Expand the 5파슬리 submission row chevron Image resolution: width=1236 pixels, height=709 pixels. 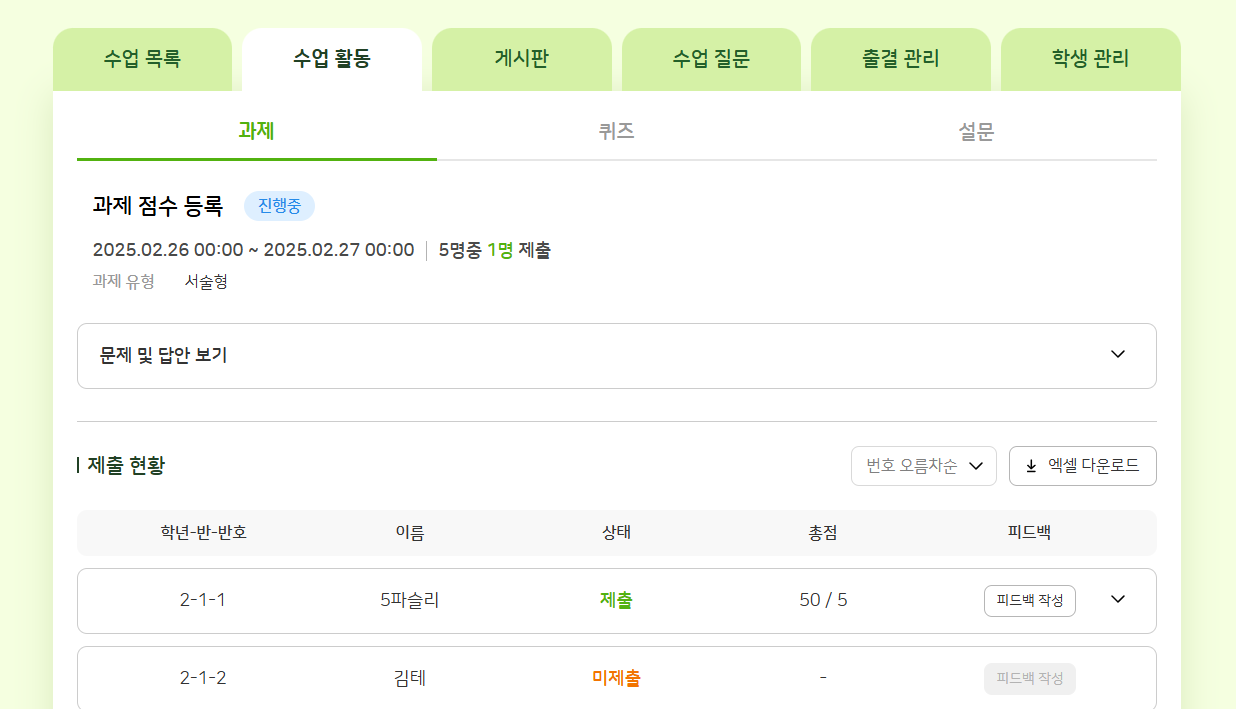tap(1118, 600)
